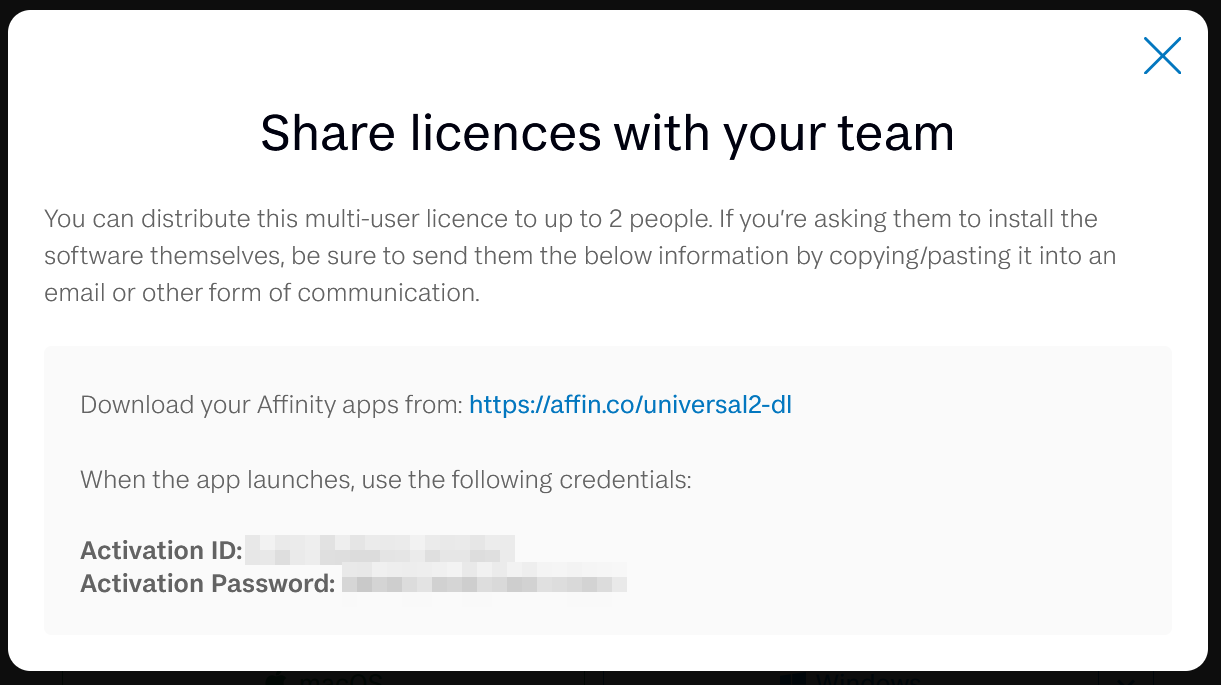Image resolution: width=1221 pixels, height=685 pixels.
Task: Click the Apple macOS icon behind the dialog
Action: coord(275,679)
